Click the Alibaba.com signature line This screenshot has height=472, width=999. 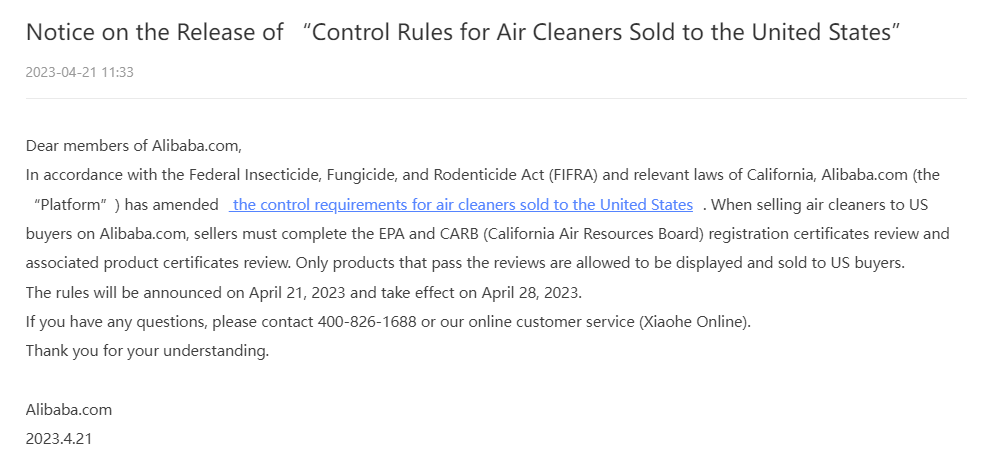69,409
